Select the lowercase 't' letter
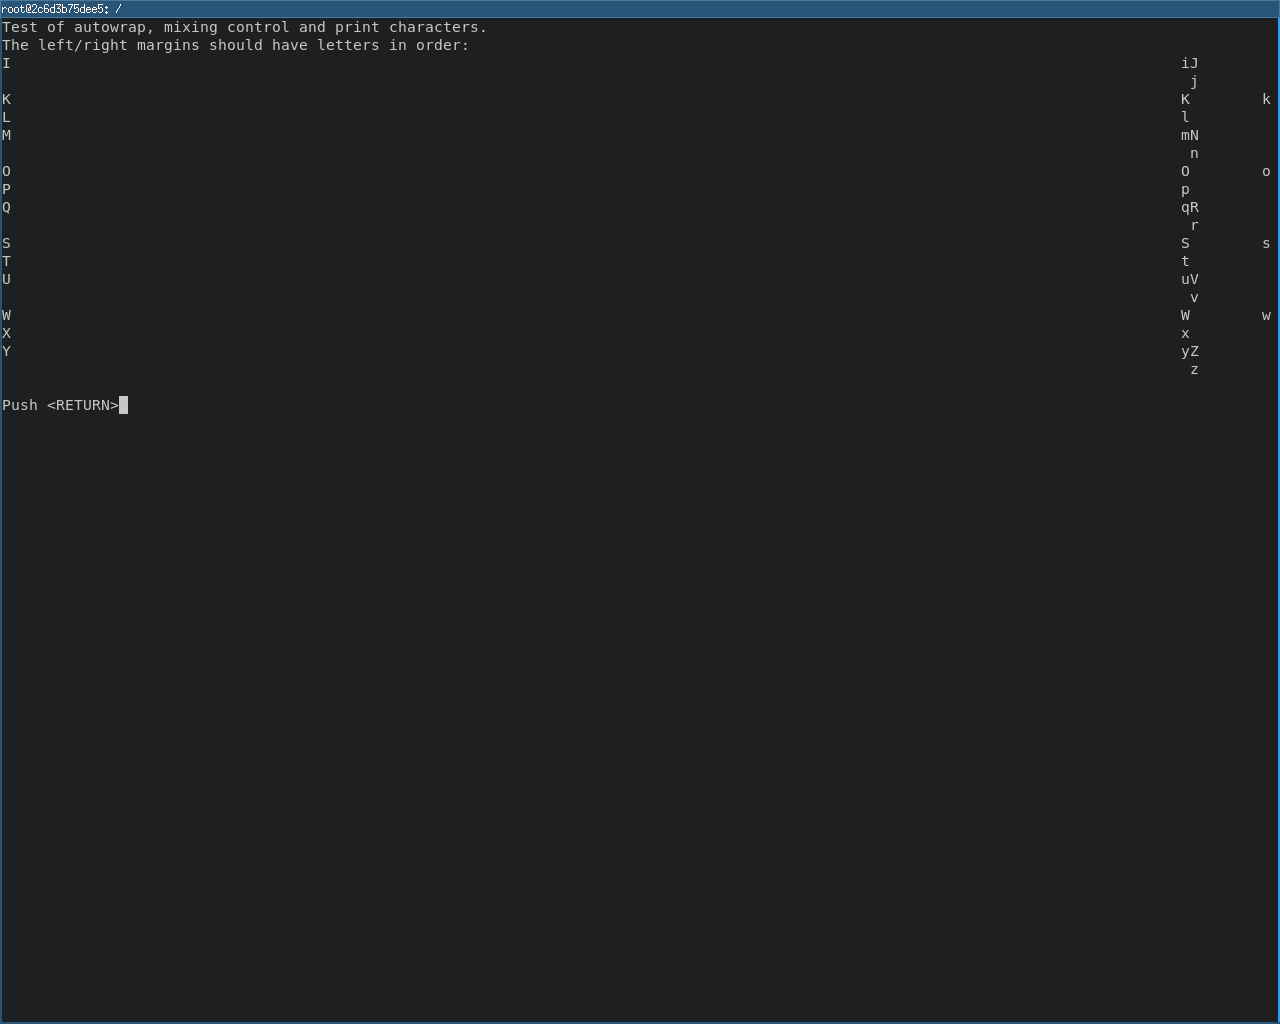1280x1024 pixels. [1185, 261]
